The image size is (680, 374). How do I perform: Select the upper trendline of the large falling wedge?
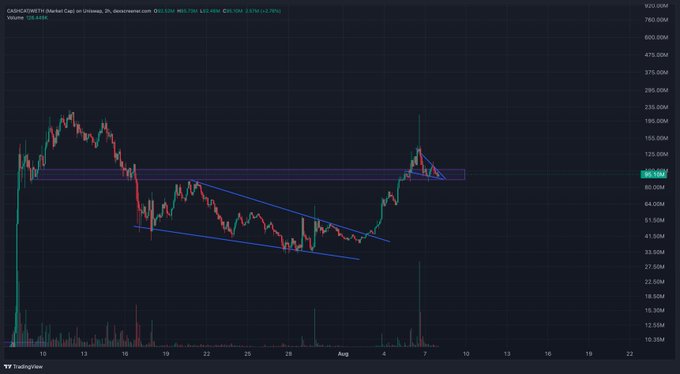click(x=290, y=210)
